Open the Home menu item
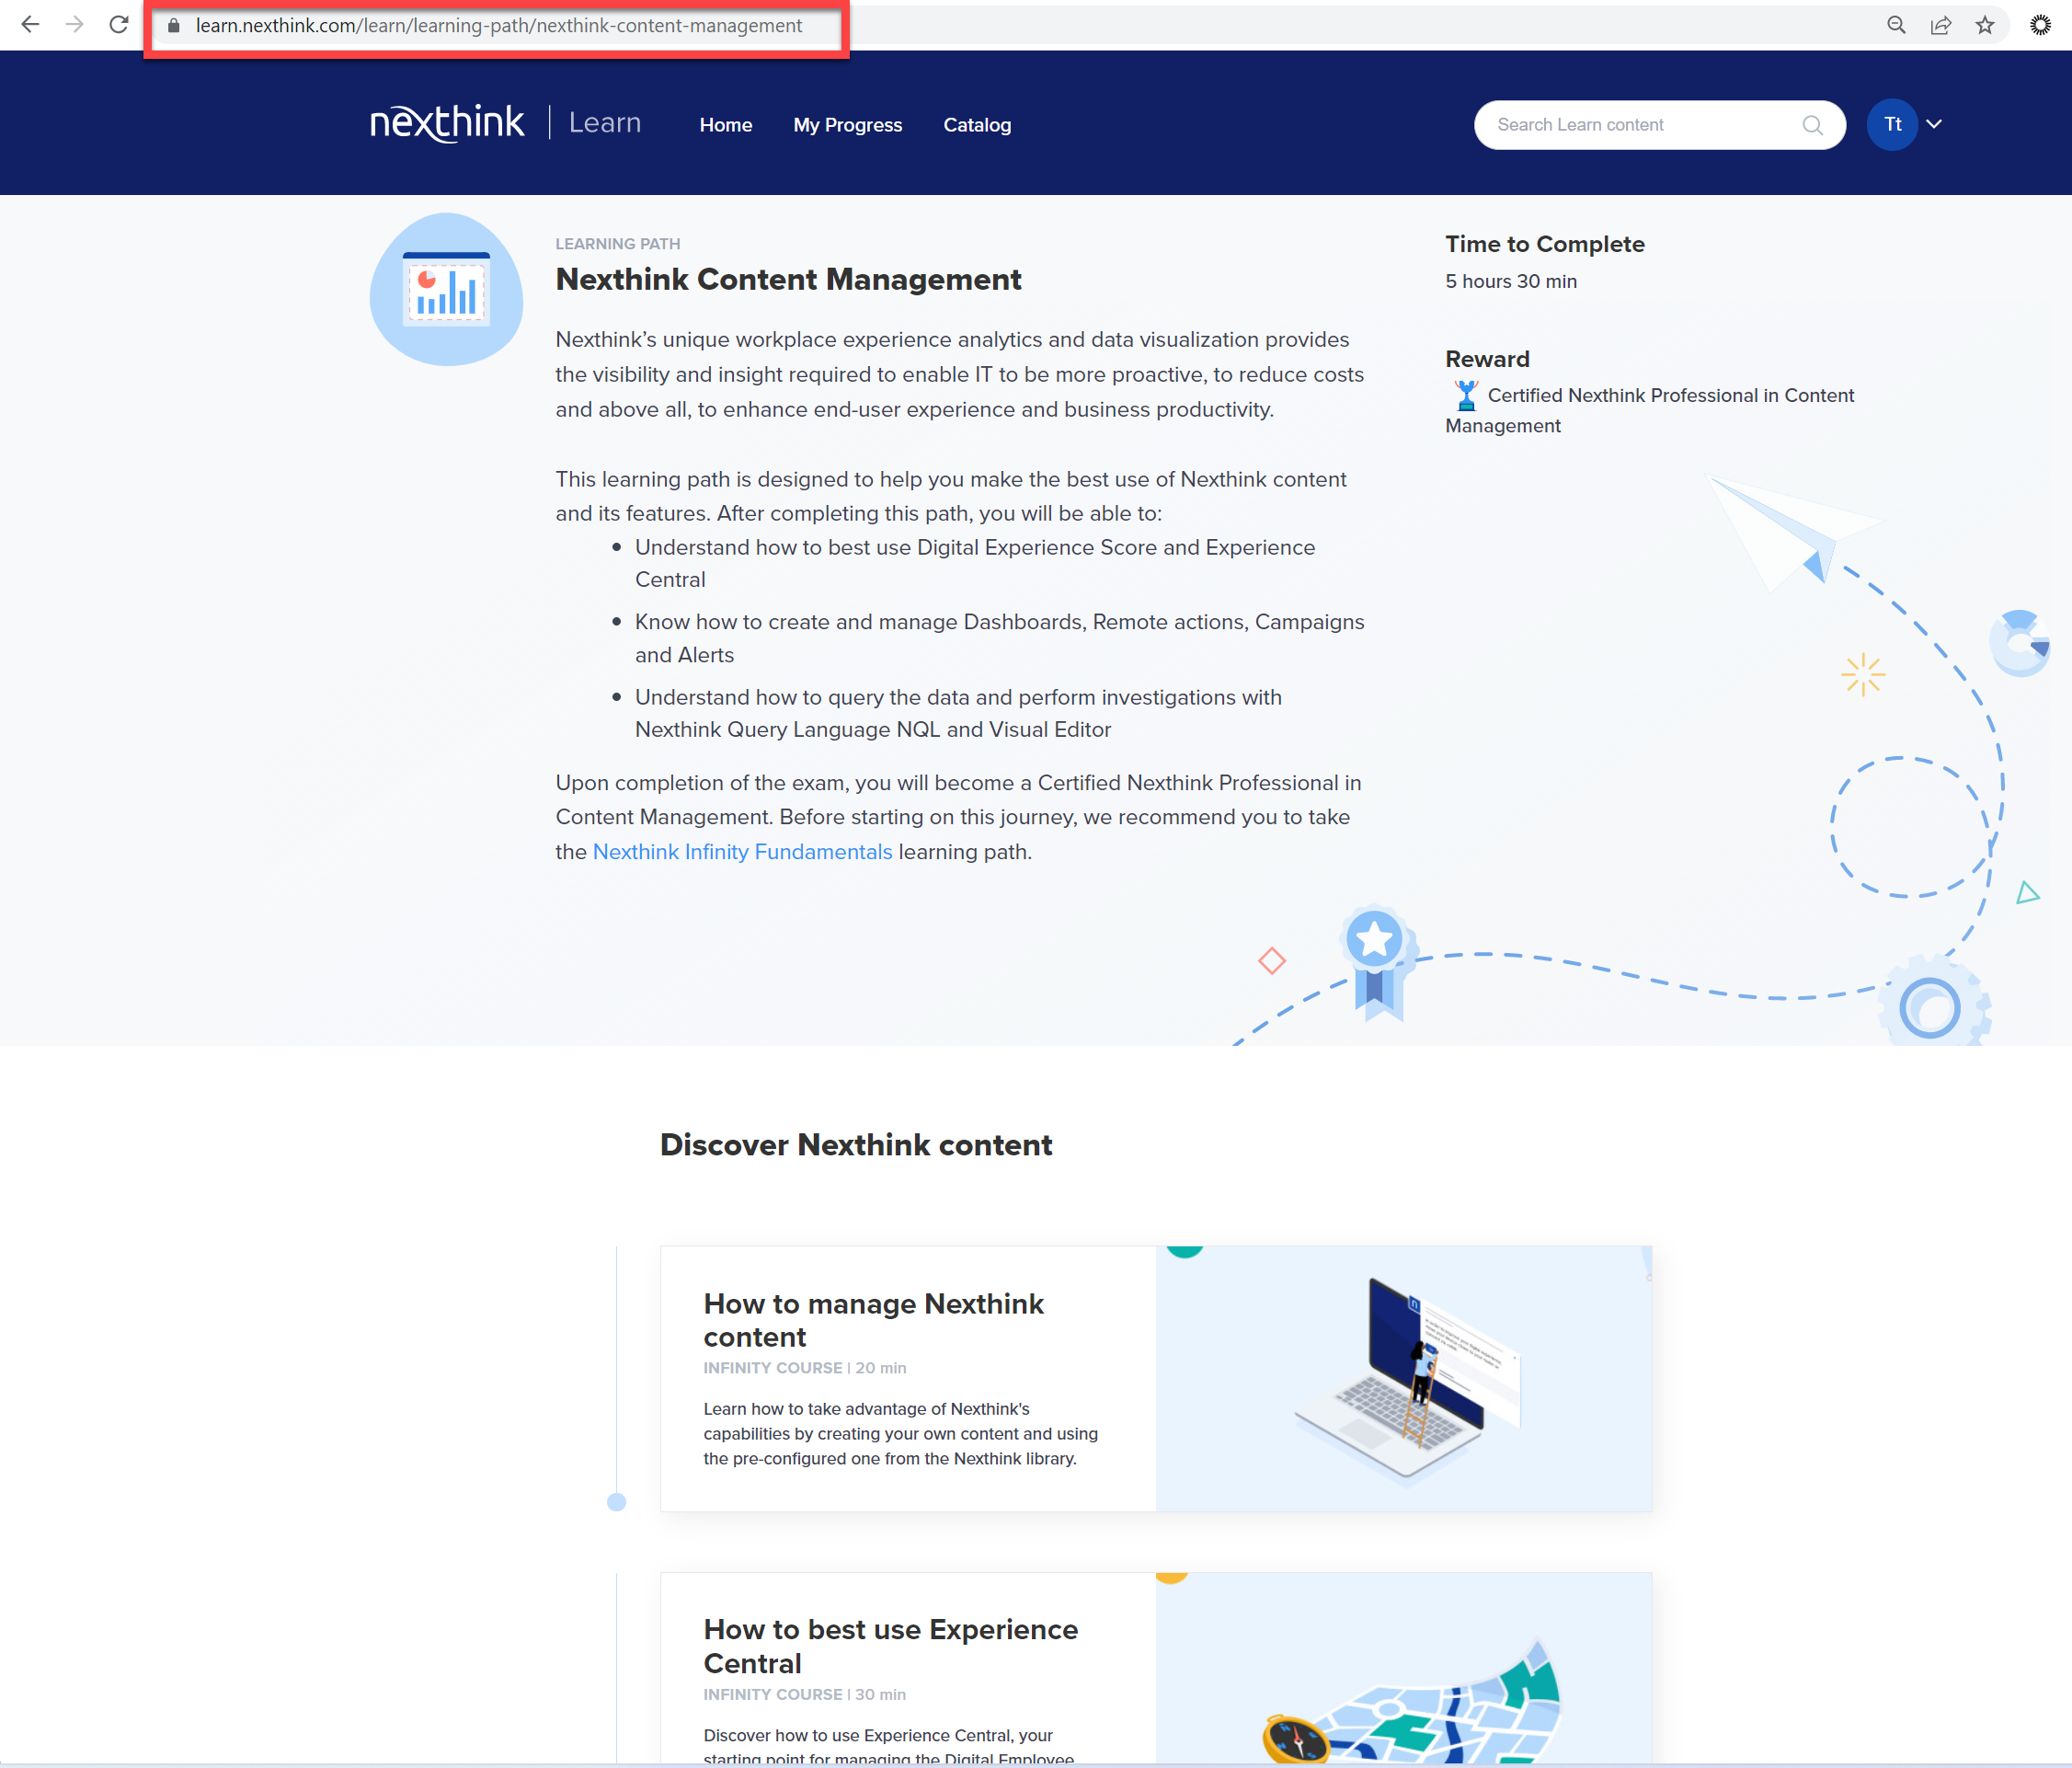This screenshot has height=1768, width=2072. point(725,125)
